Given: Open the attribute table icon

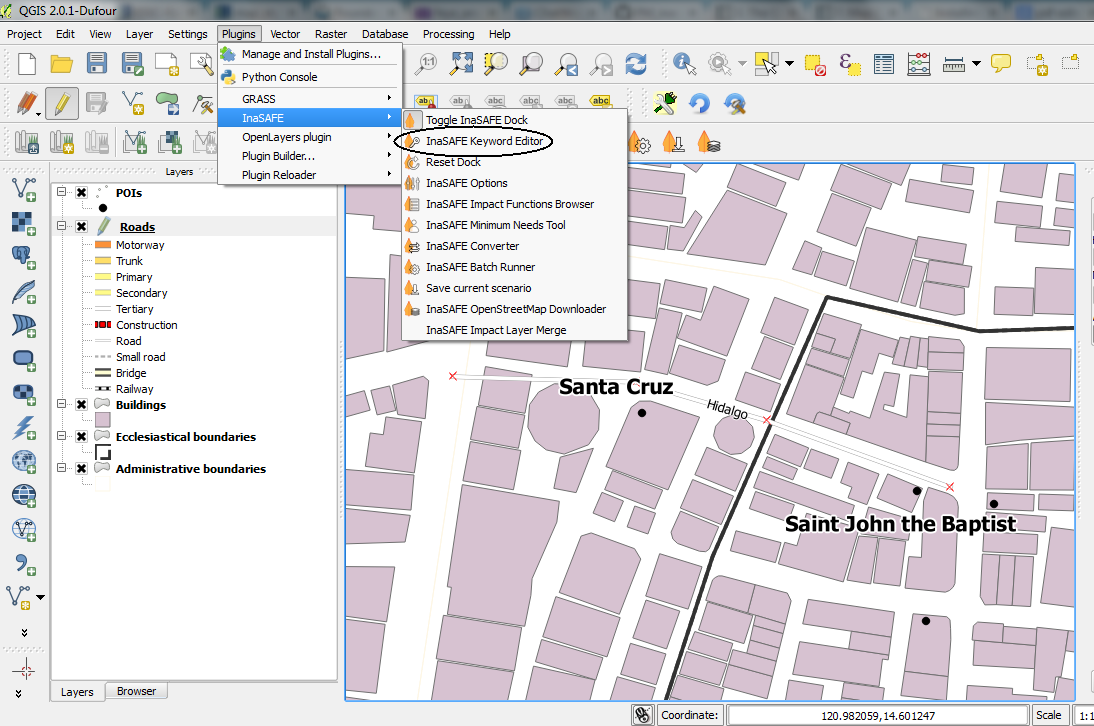Looking at the screenshot, I should point(884,64).
